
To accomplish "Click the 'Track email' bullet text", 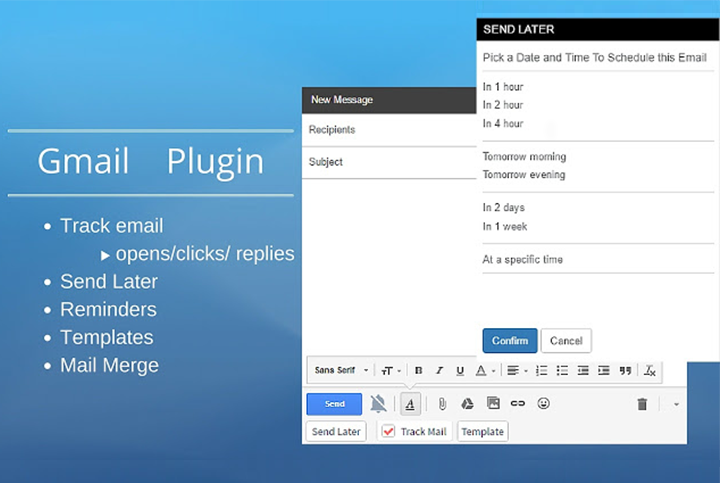I will coord(112,226).
